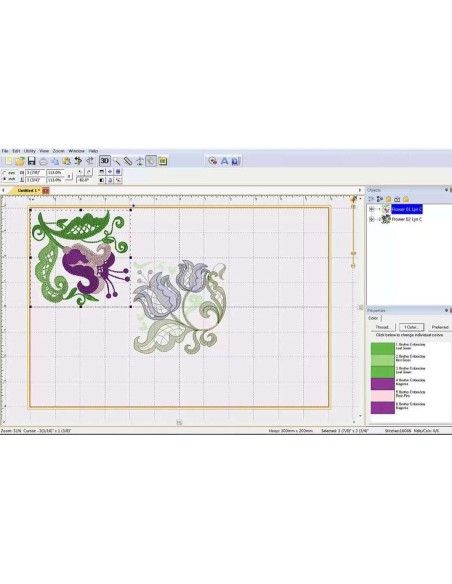The height and width of the screenshot is (584, 452).
Task: Click the merge design icon
Action: point(213,161)
